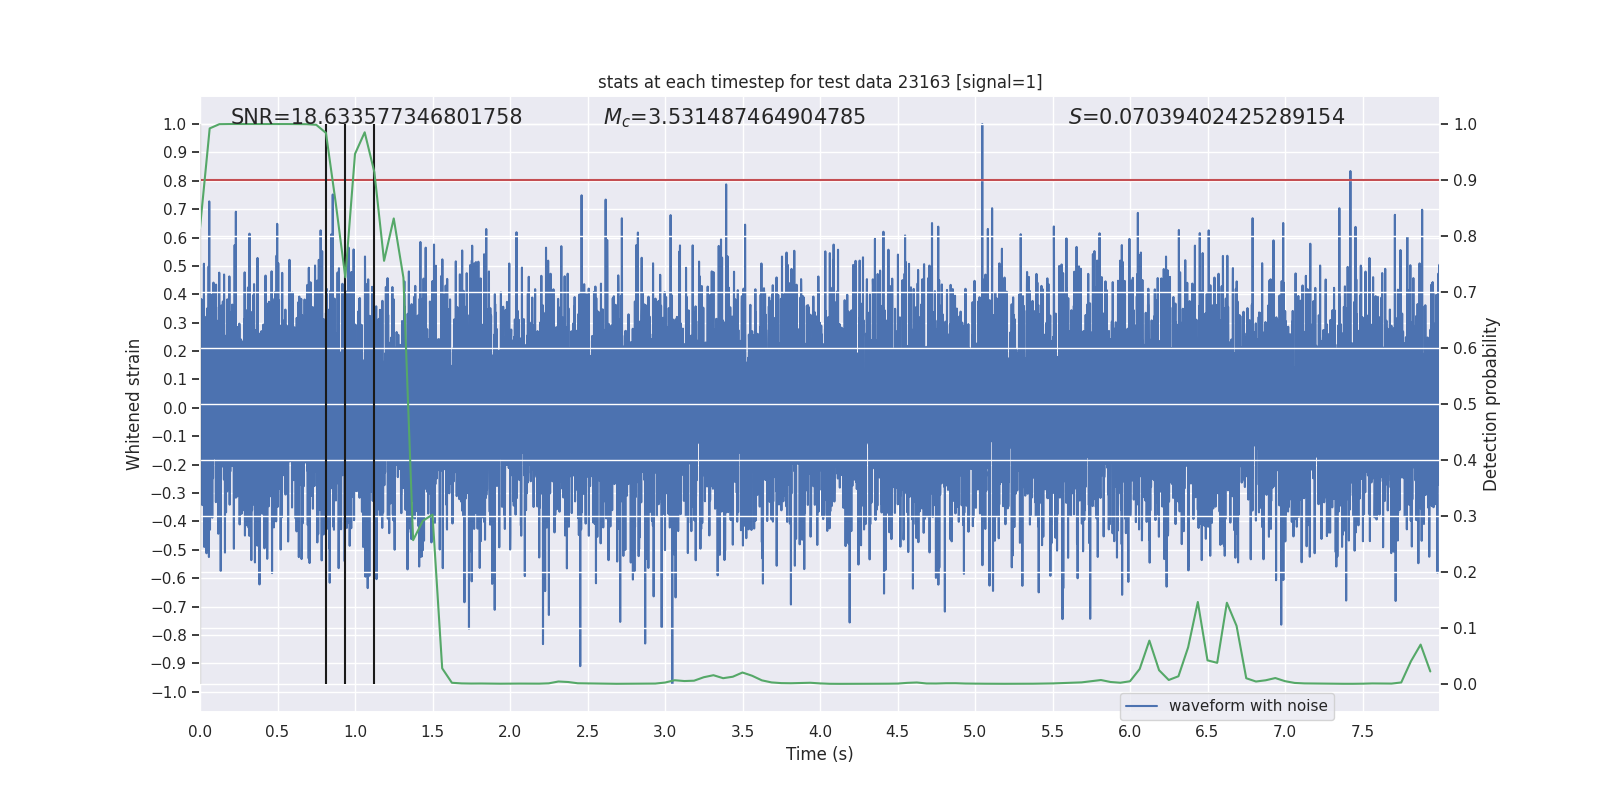
Task: Click the blue line sample in legend
Action: click(1141, 706)
